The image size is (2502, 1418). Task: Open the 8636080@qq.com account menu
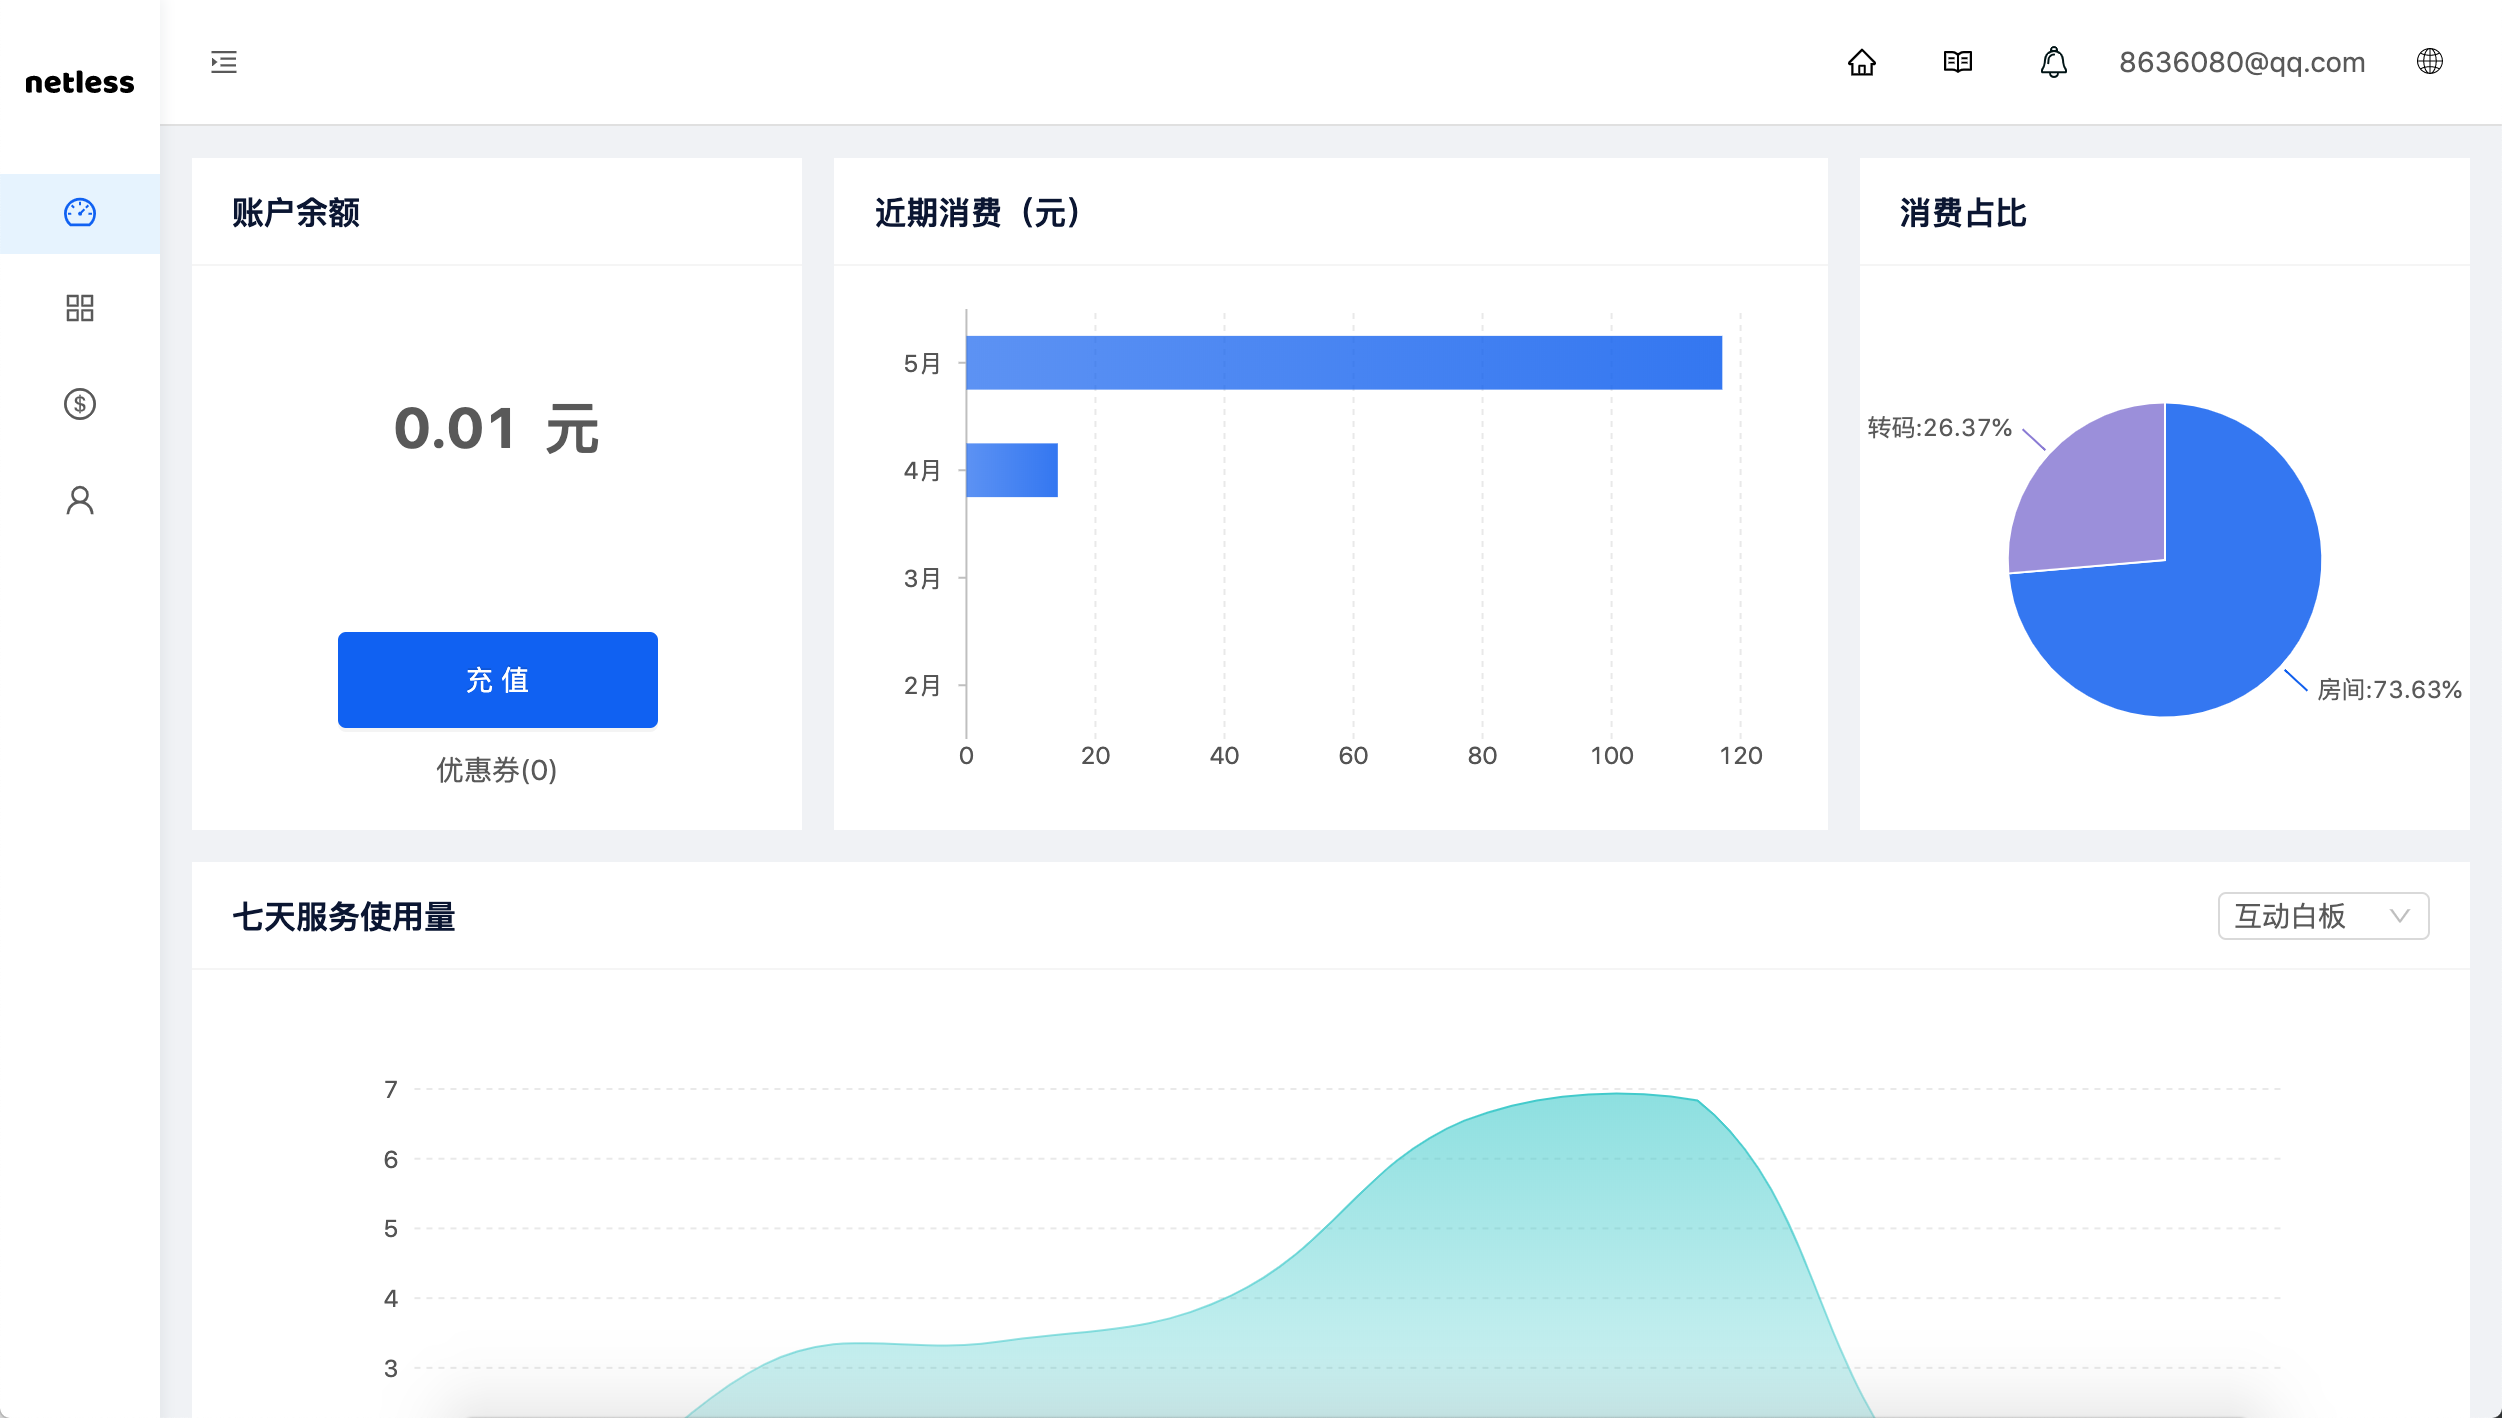pyautogui.click(x=2241, y=62)
